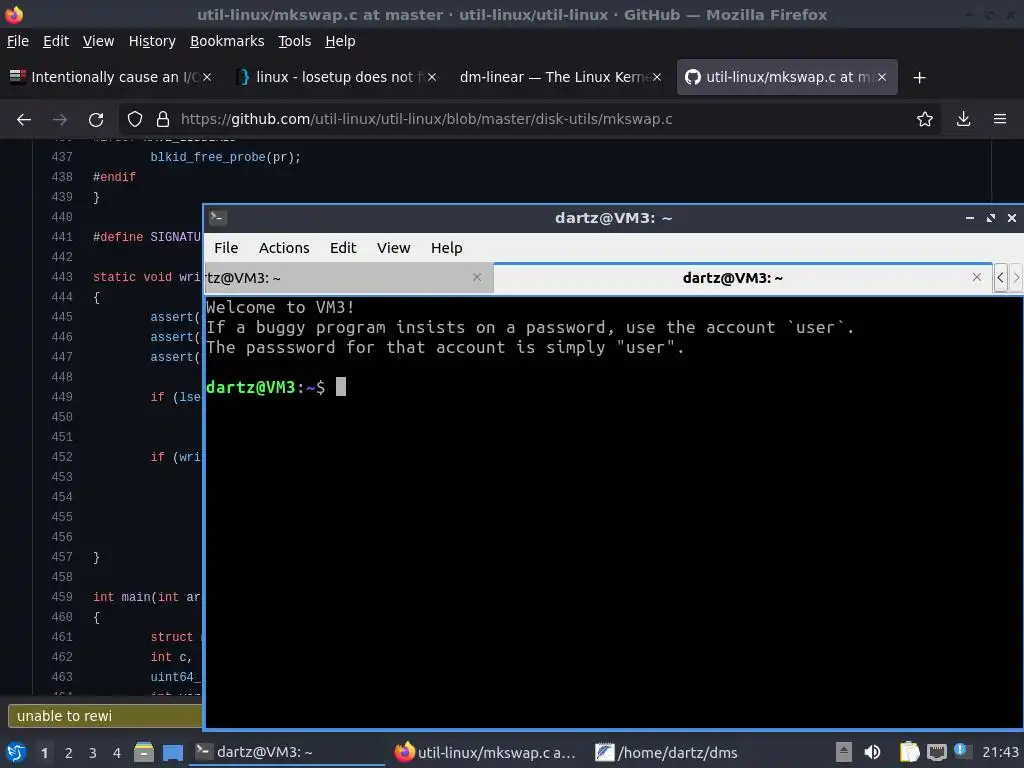Viewport: 1024px width, 768px height.
Task: Open the network status tray icon
Action: pyautogui.click(x=936, y=752)
